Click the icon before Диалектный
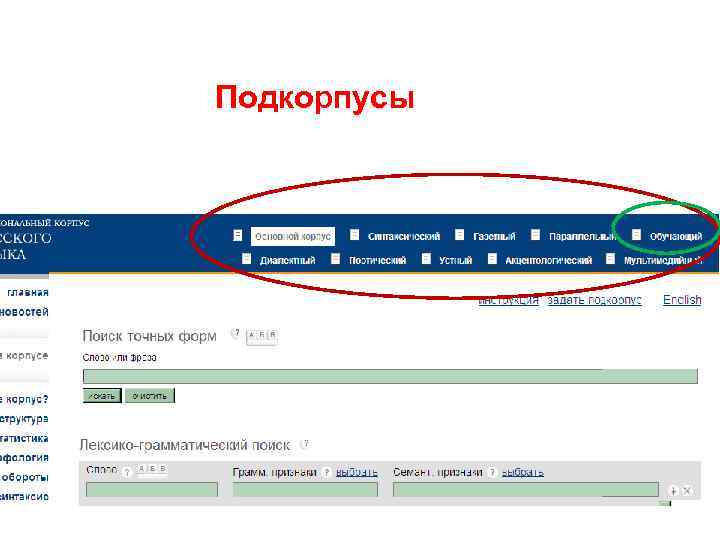Screen dimensions: 720x540 pyautogui.click(x=247, y=259)
